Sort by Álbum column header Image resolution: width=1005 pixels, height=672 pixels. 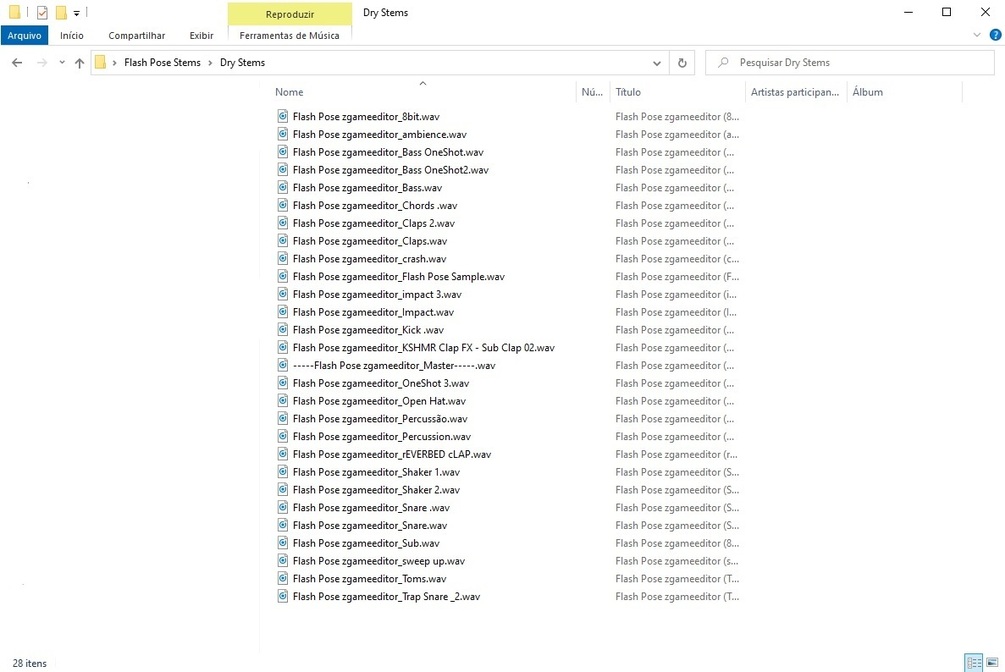(x=867, y=92)
